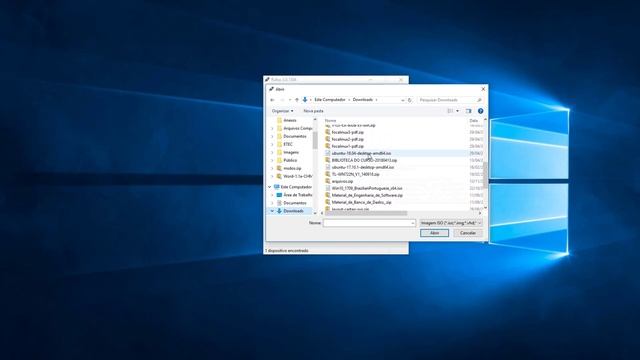
Task: Select modos.zip in the navigation tree
Action: [x=292, y=168]
